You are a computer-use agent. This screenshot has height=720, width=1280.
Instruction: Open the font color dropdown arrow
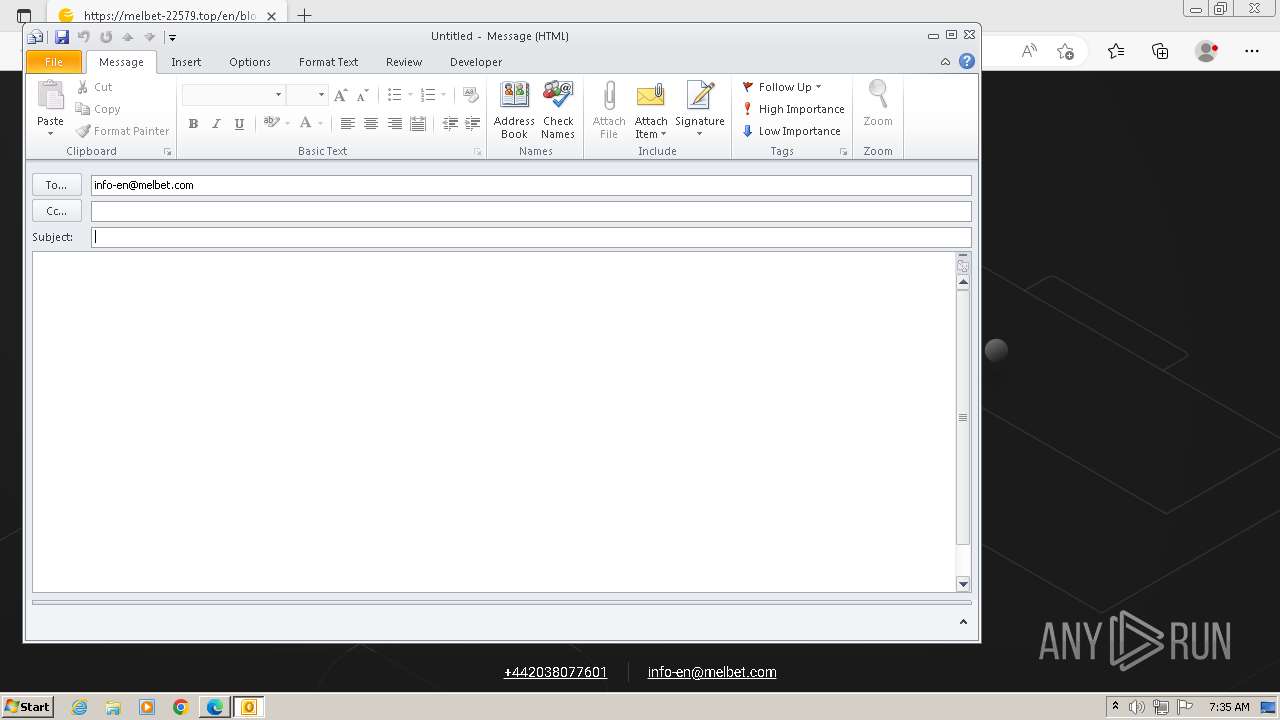click(x=321, y=124)
